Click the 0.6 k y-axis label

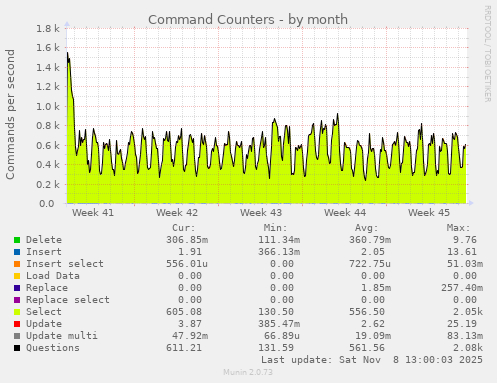(48, 146)
